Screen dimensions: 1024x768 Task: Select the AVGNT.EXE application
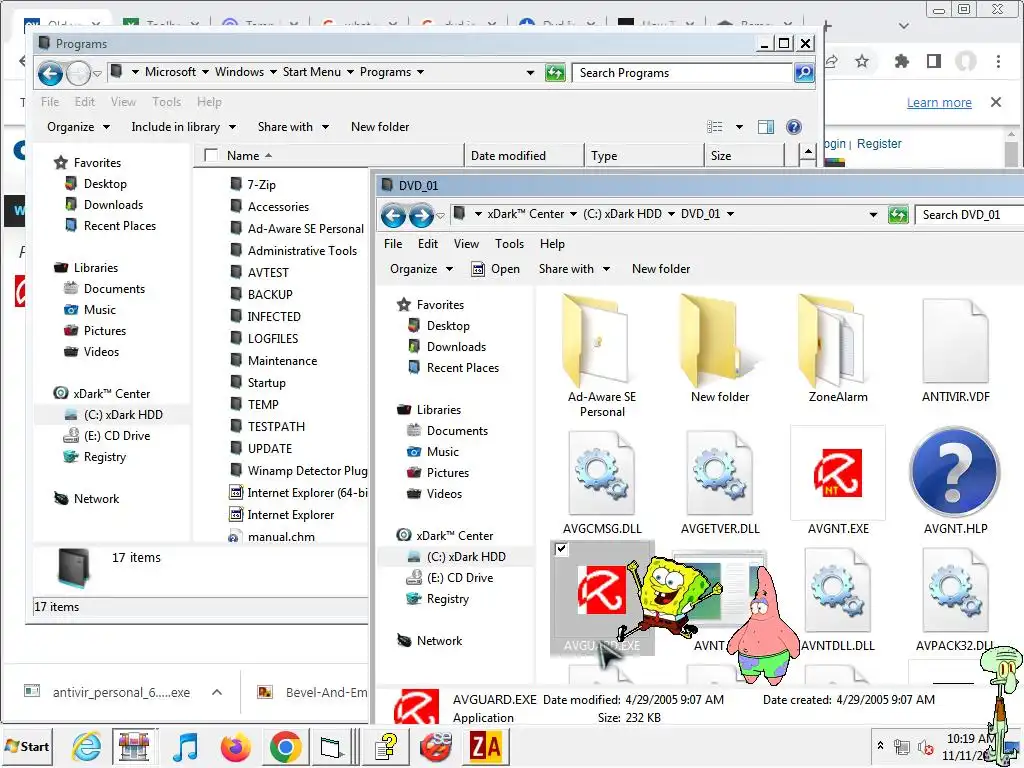[838, 482]
